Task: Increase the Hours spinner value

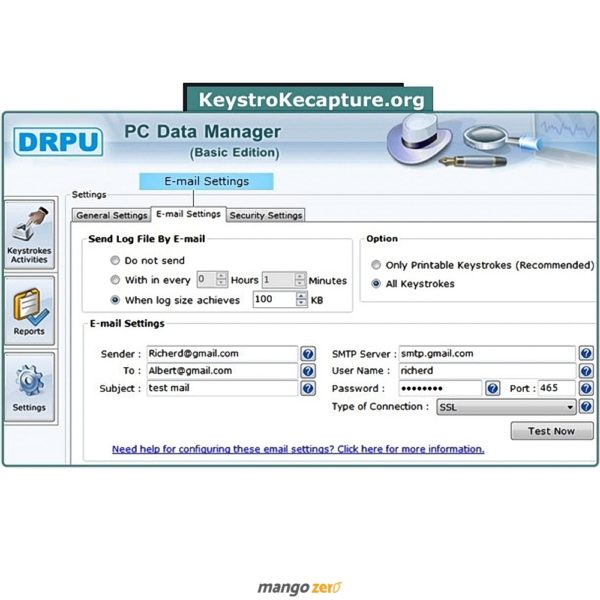Action: click(x=221, y=276)
